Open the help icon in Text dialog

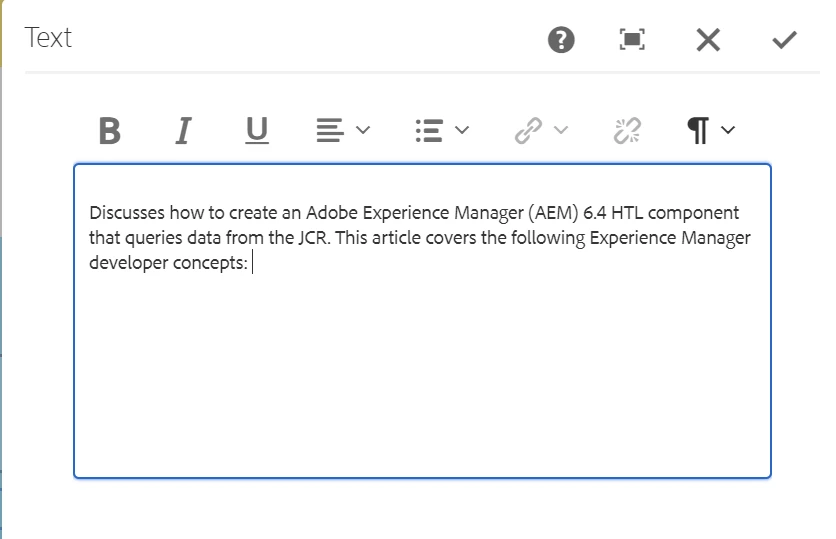[x=561, y=40]
